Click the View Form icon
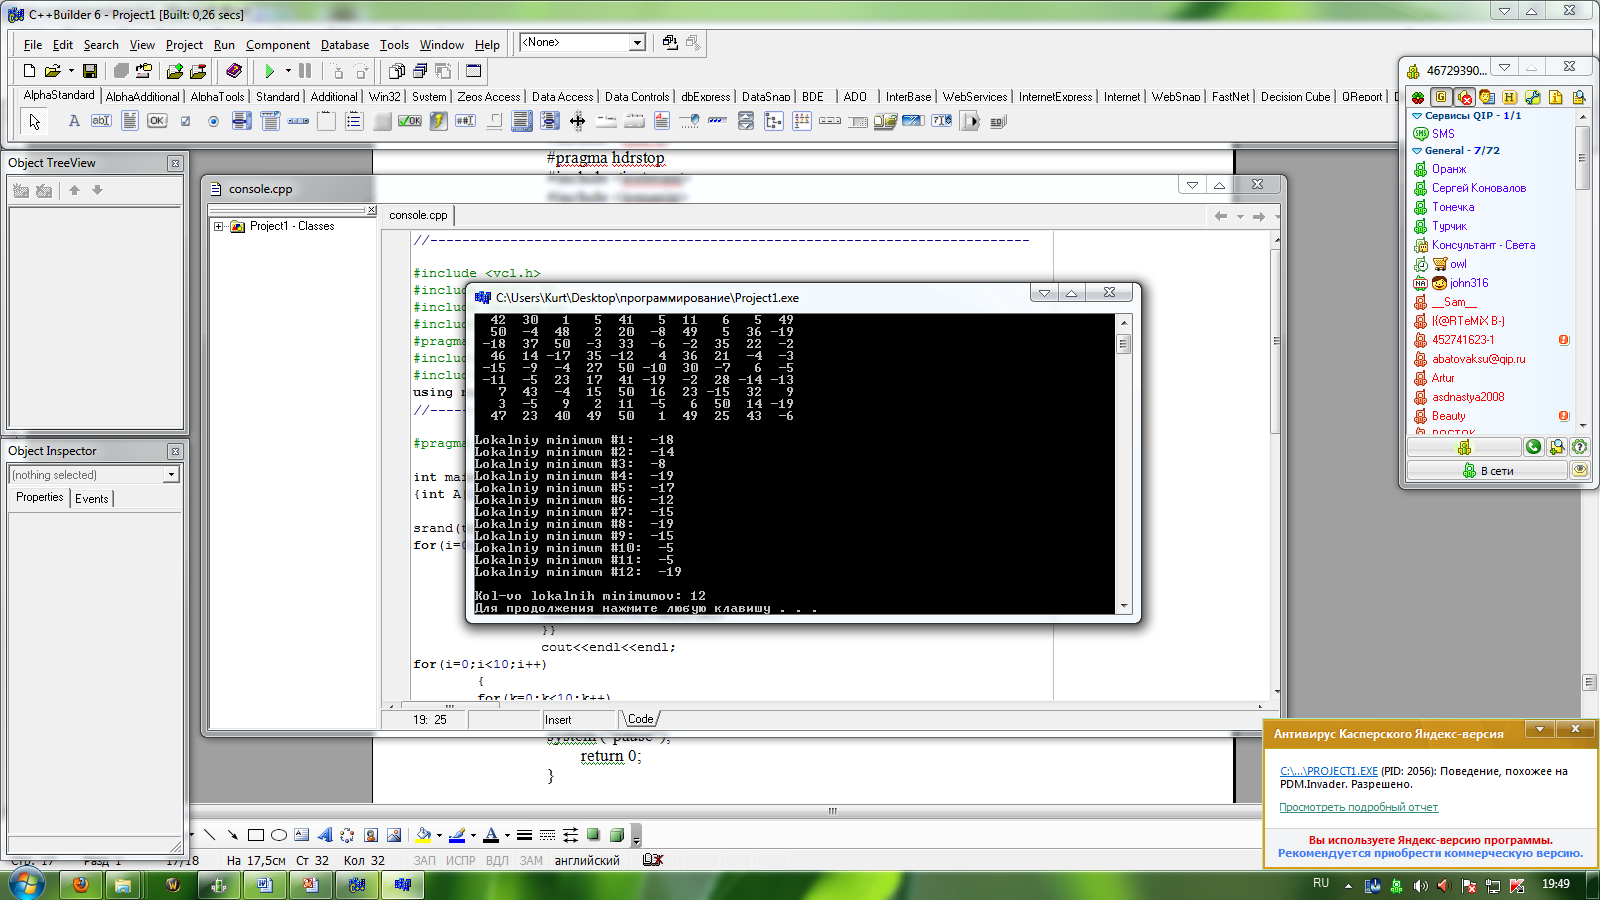Image resolution: width=1600 pixels, height=900 pixels. pyautogui.click(x=420, y=71)
